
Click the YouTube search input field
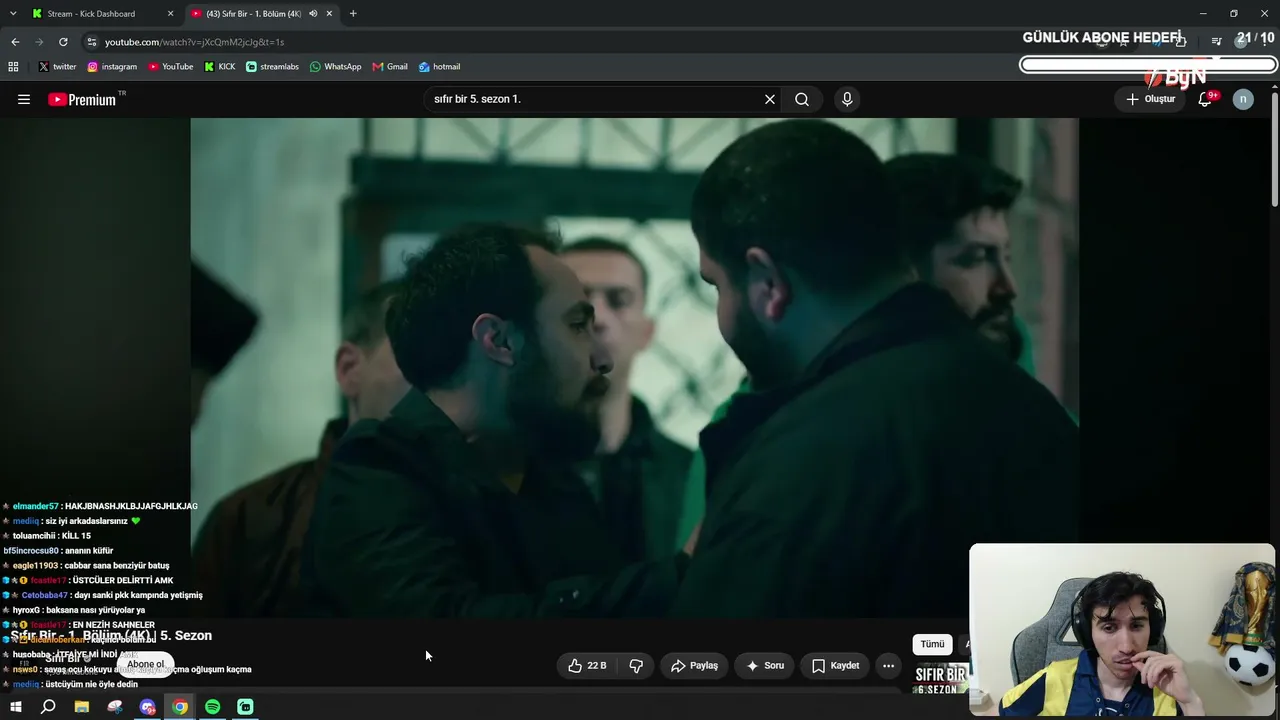coord(594,99)
